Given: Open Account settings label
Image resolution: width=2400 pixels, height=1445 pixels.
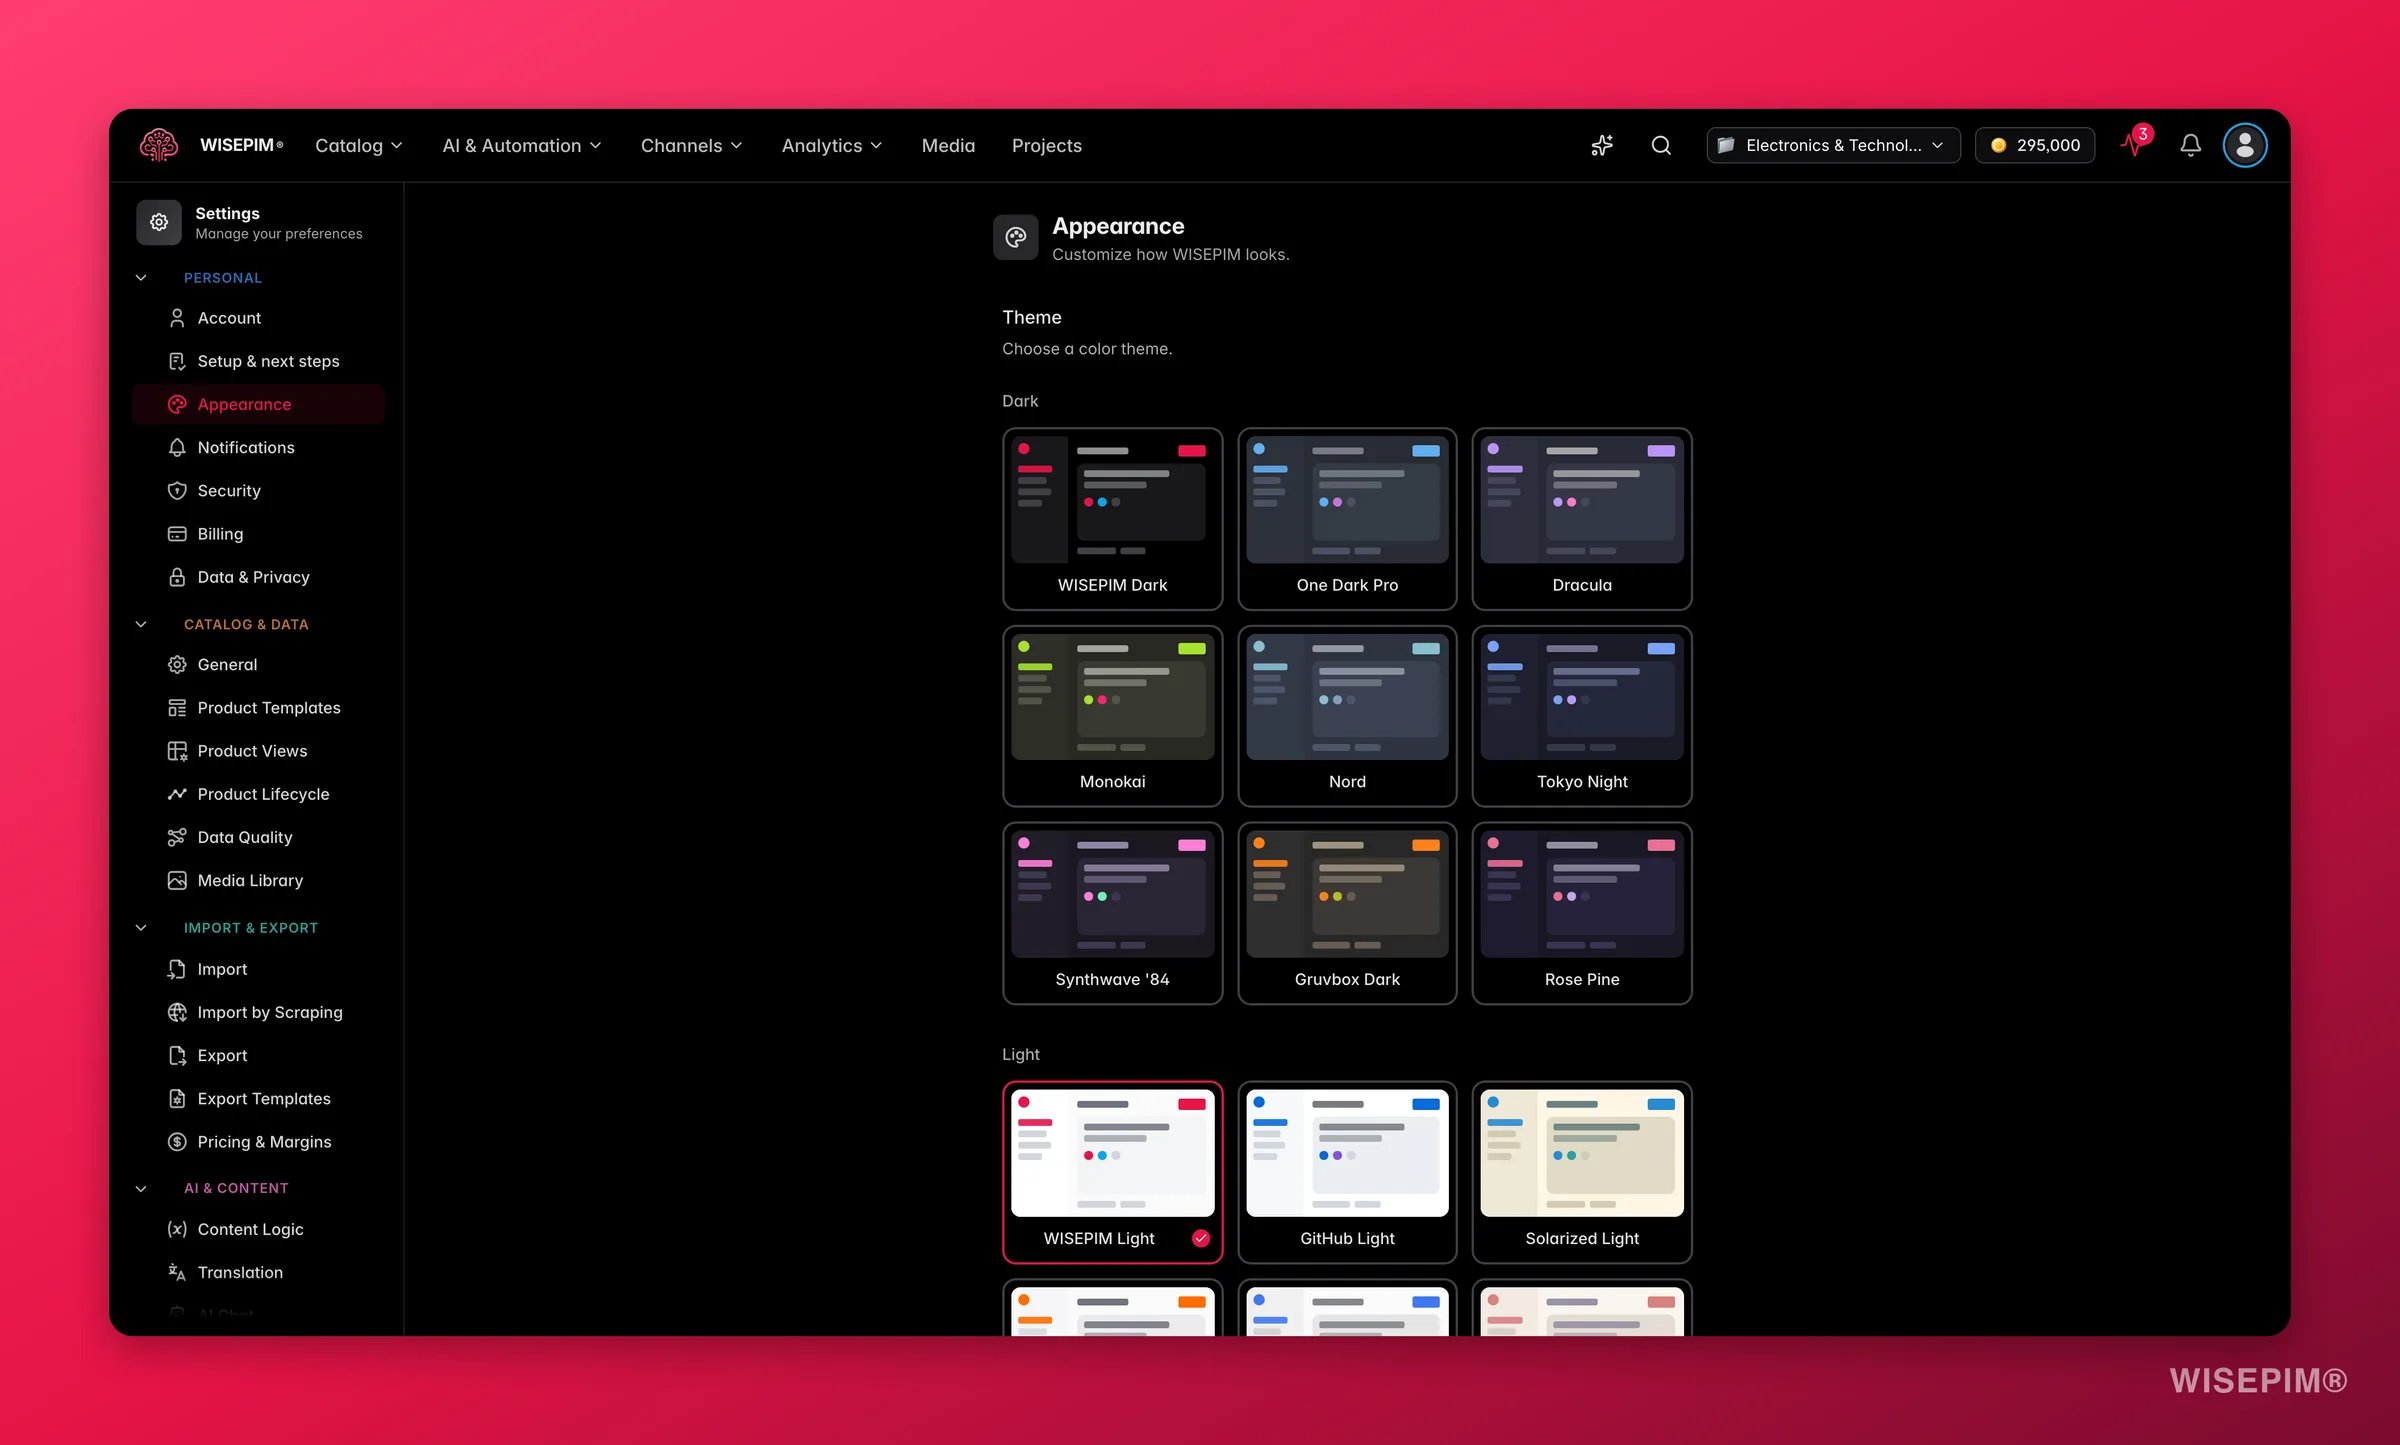Looking at the screenshot, I should pos(229,318).
